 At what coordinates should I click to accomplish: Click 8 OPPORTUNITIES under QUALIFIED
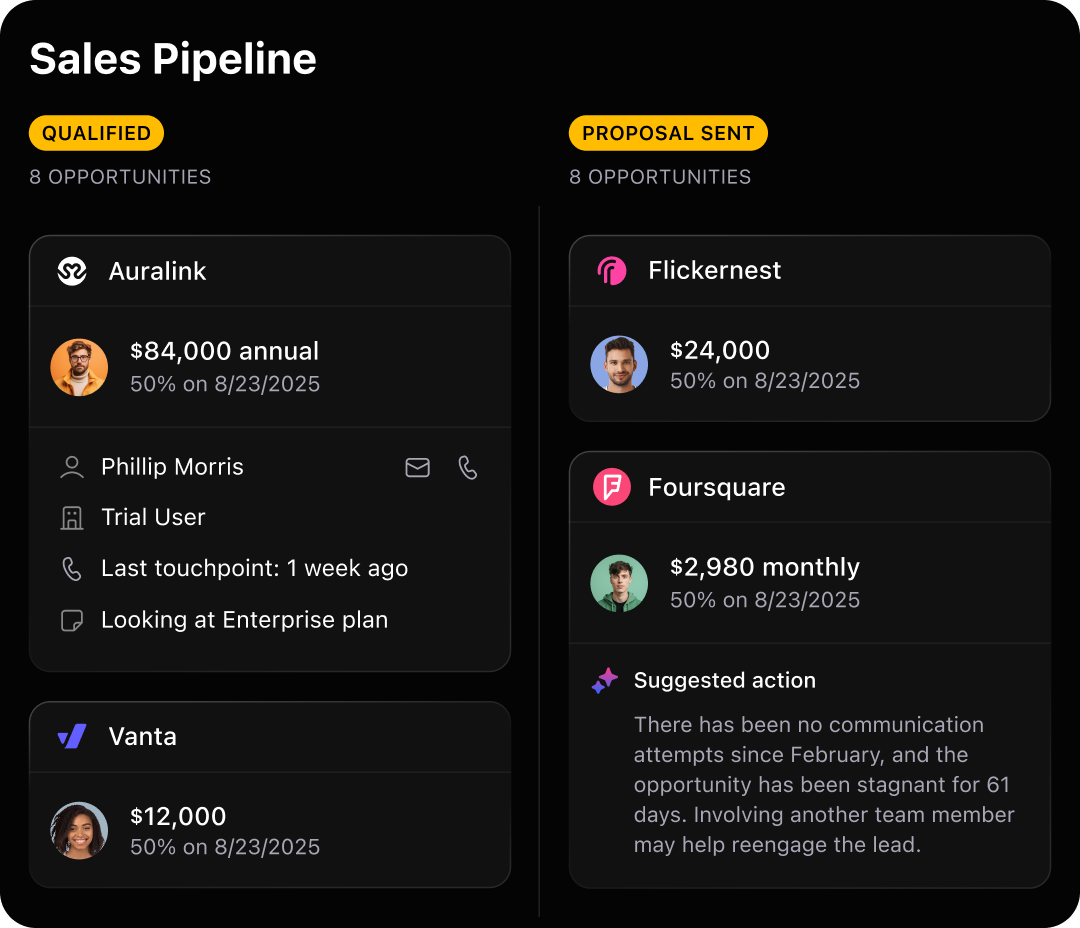pos(120,177)
